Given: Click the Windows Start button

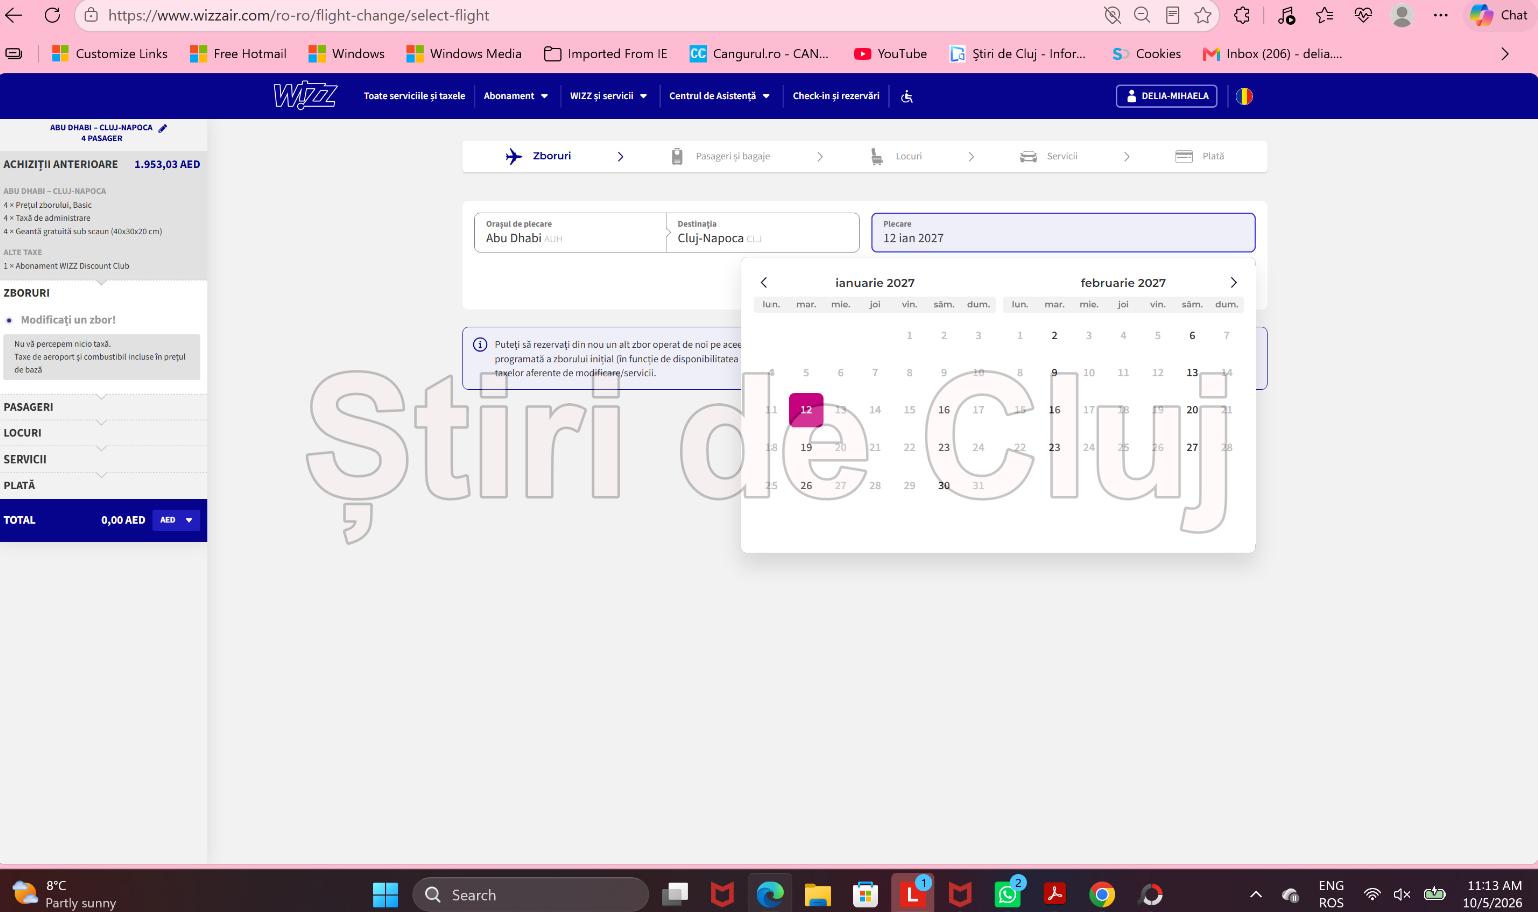Looking at the screenshot, I should (385, 894).
